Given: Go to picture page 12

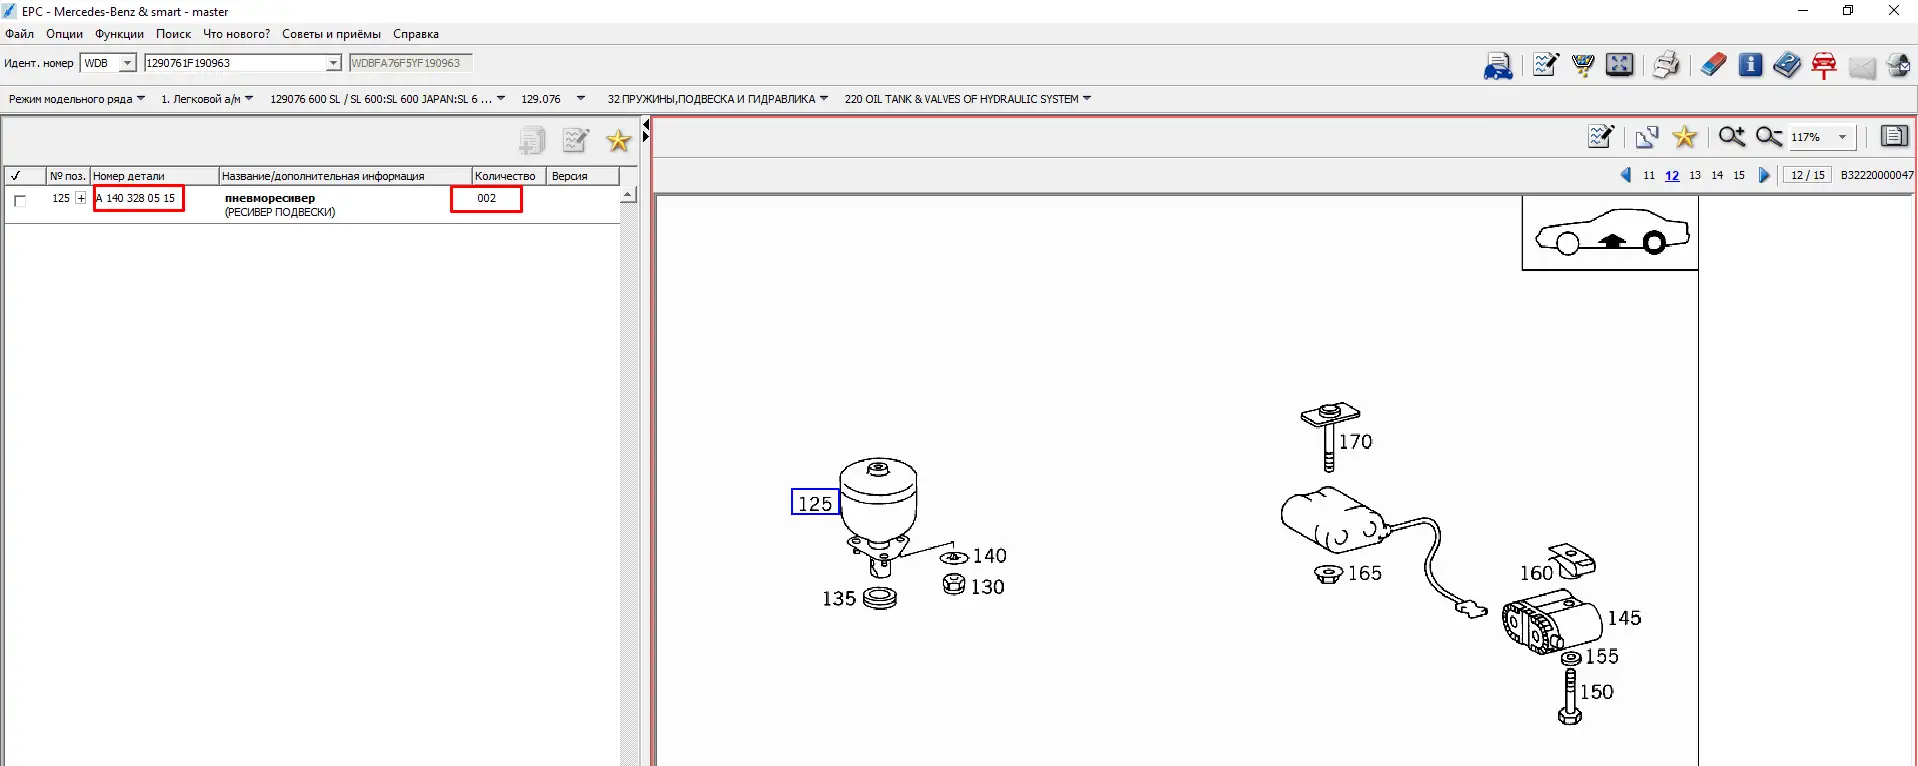Looking at the screenshot, I should [1672, 175].
